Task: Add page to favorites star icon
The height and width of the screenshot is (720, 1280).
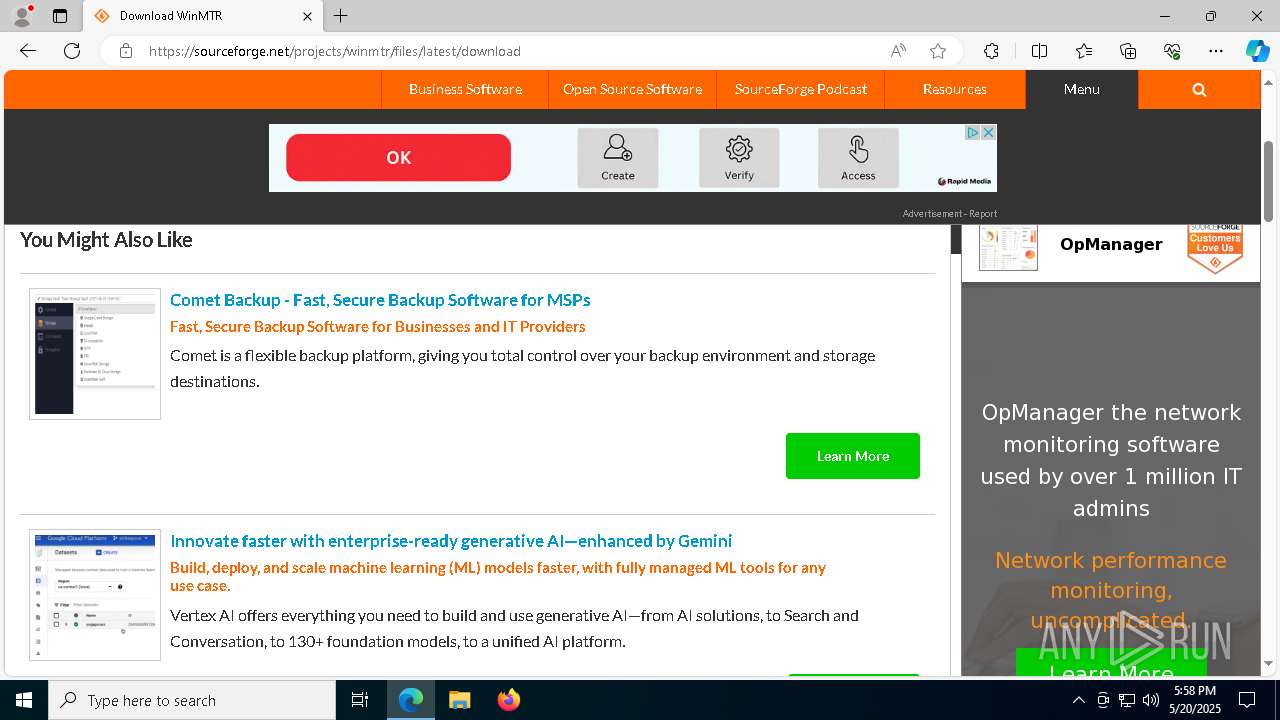Action: 937,51
